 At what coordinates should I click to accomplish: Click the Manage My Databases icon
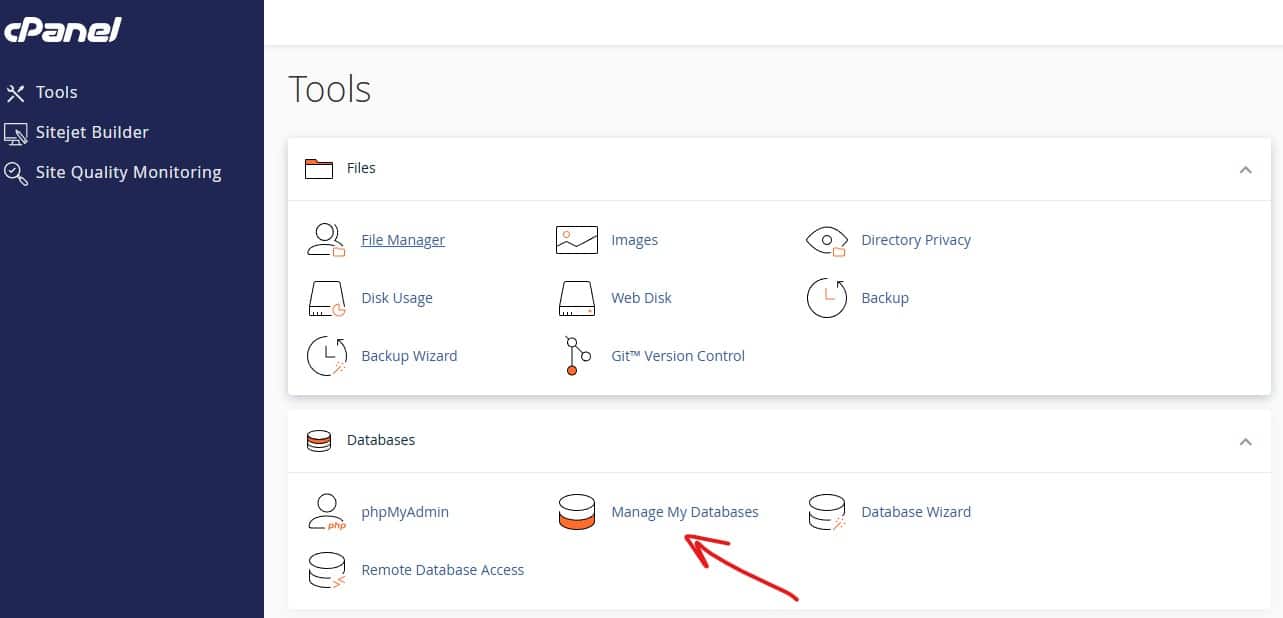tap(576, 512)
